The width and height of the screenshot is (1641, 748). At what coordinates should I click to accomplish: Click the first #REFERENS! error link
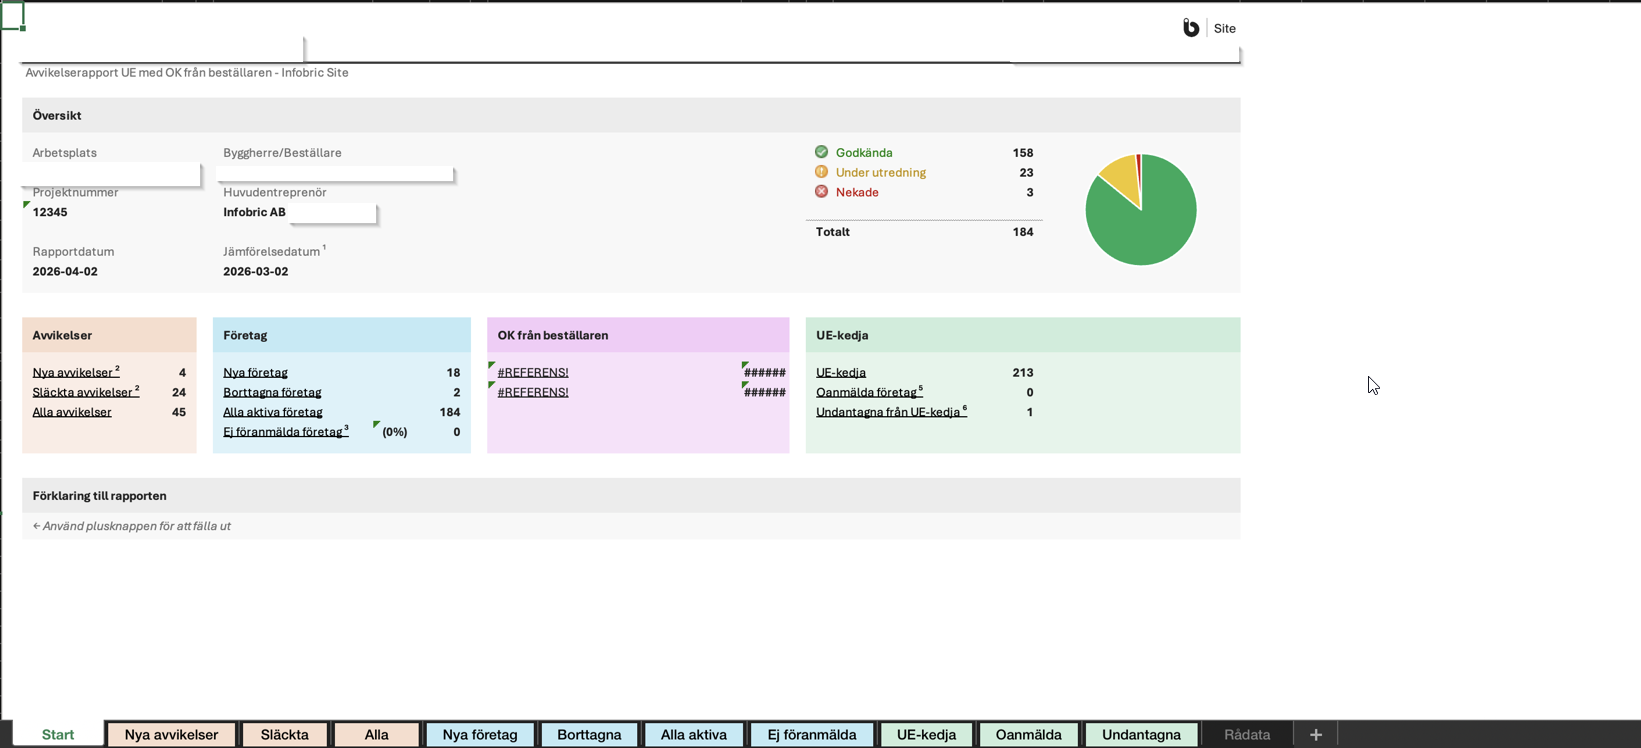pos(533,373)
